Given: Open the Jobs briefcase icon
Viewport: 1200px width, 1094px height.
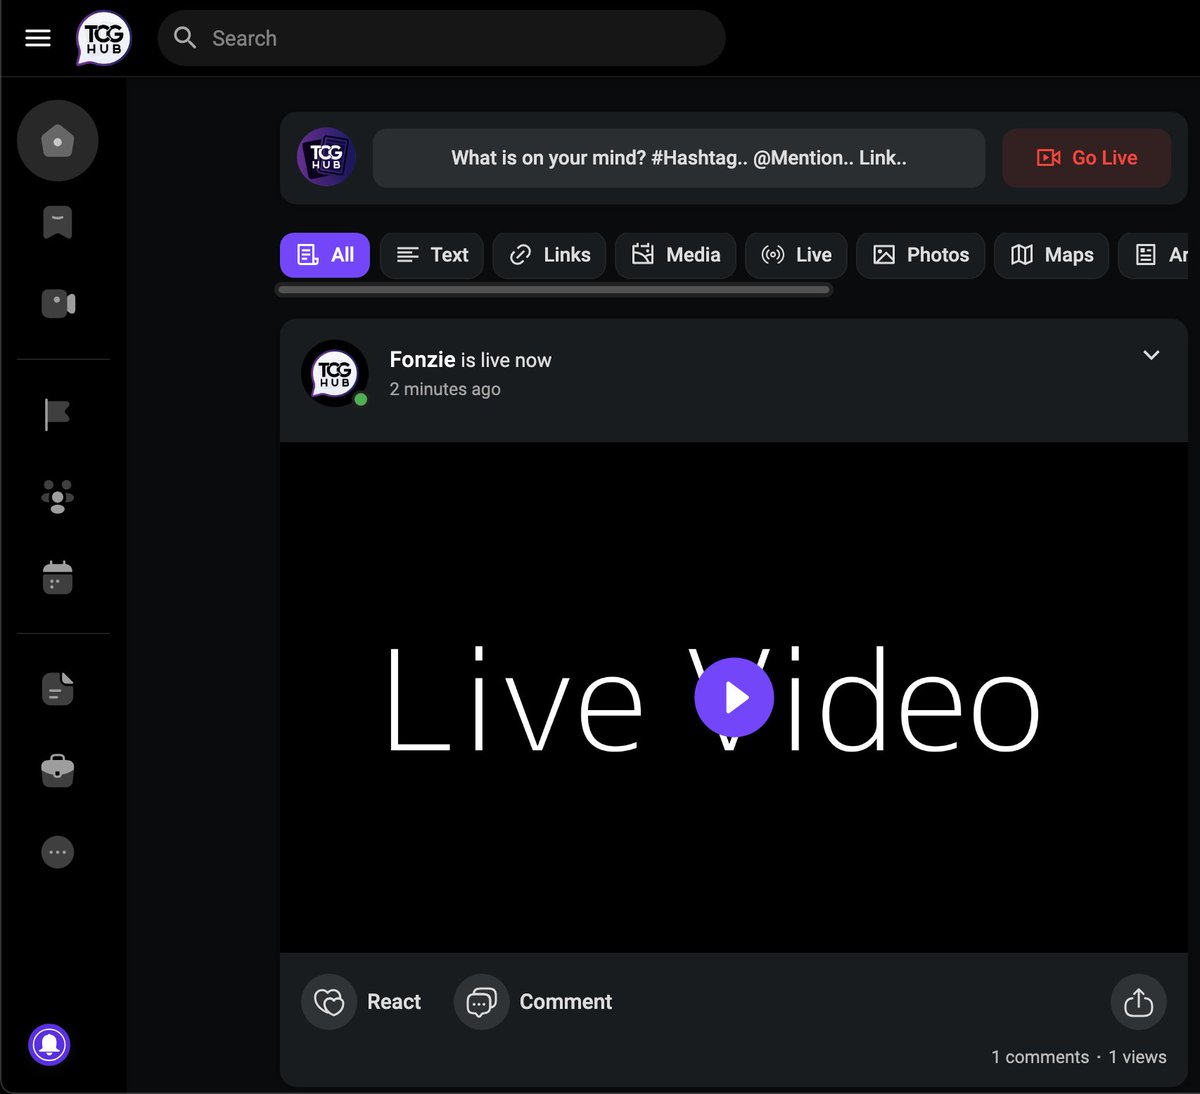Looking at the screenshot, I should click(x=57, y=770).
